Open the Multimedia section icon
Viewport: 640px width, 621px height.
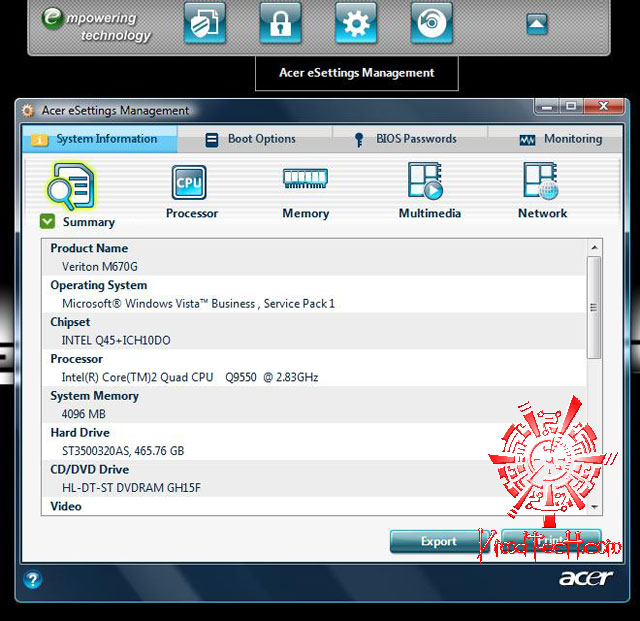tap(425, 181)
